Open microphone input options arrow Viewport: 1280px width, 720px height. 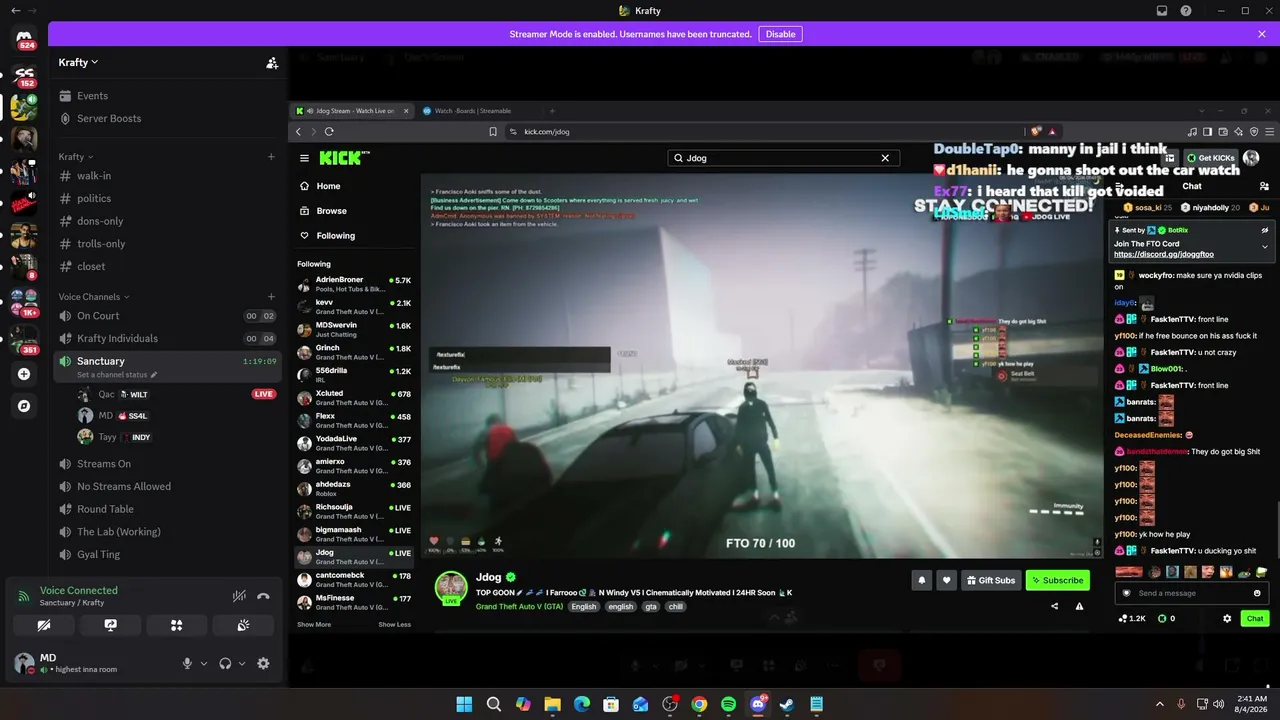coord(204,663)
